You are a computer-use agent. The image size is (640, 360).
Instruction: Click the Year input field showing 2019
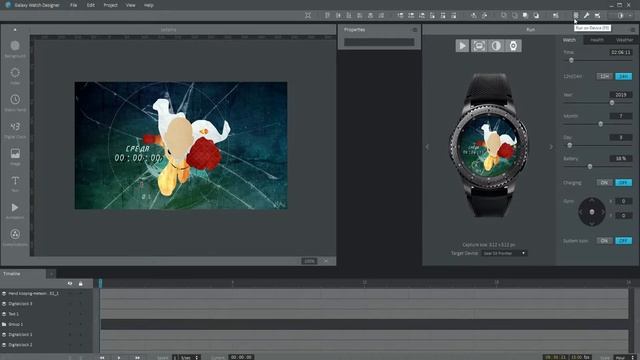(621, 95)
